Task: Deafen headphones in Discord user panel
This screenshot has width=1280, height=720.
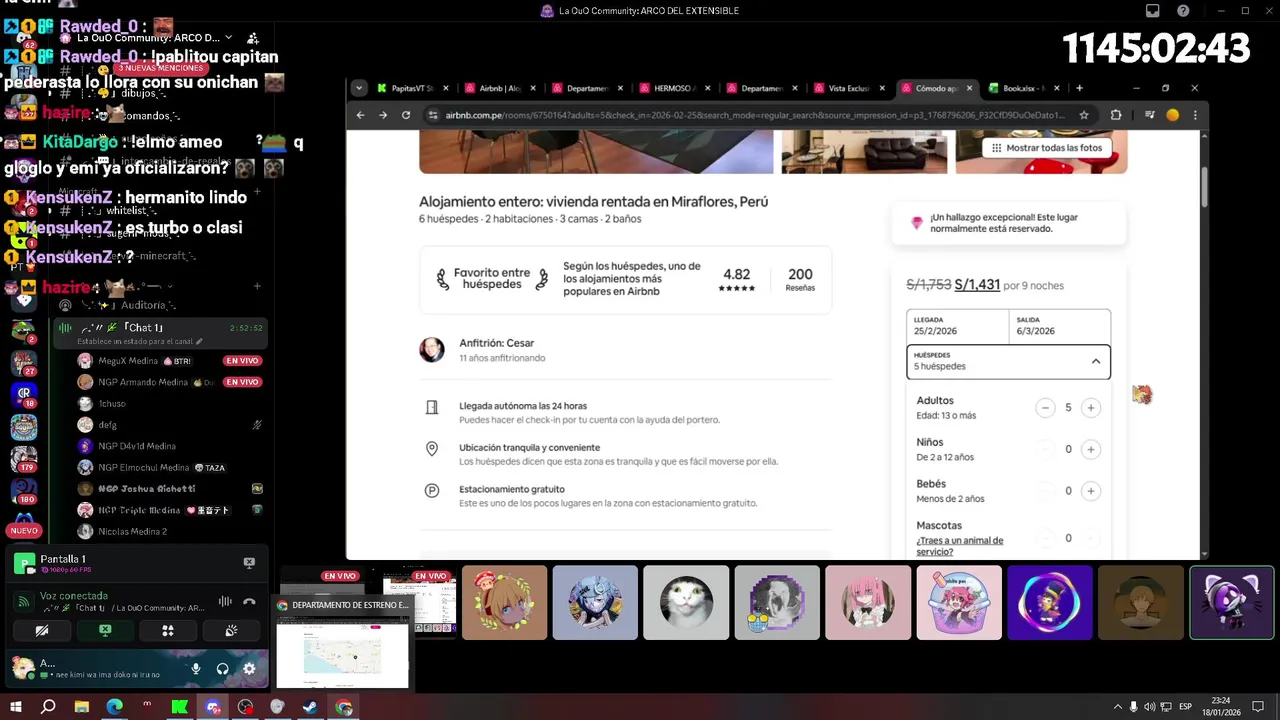Action: pos(222,669)
